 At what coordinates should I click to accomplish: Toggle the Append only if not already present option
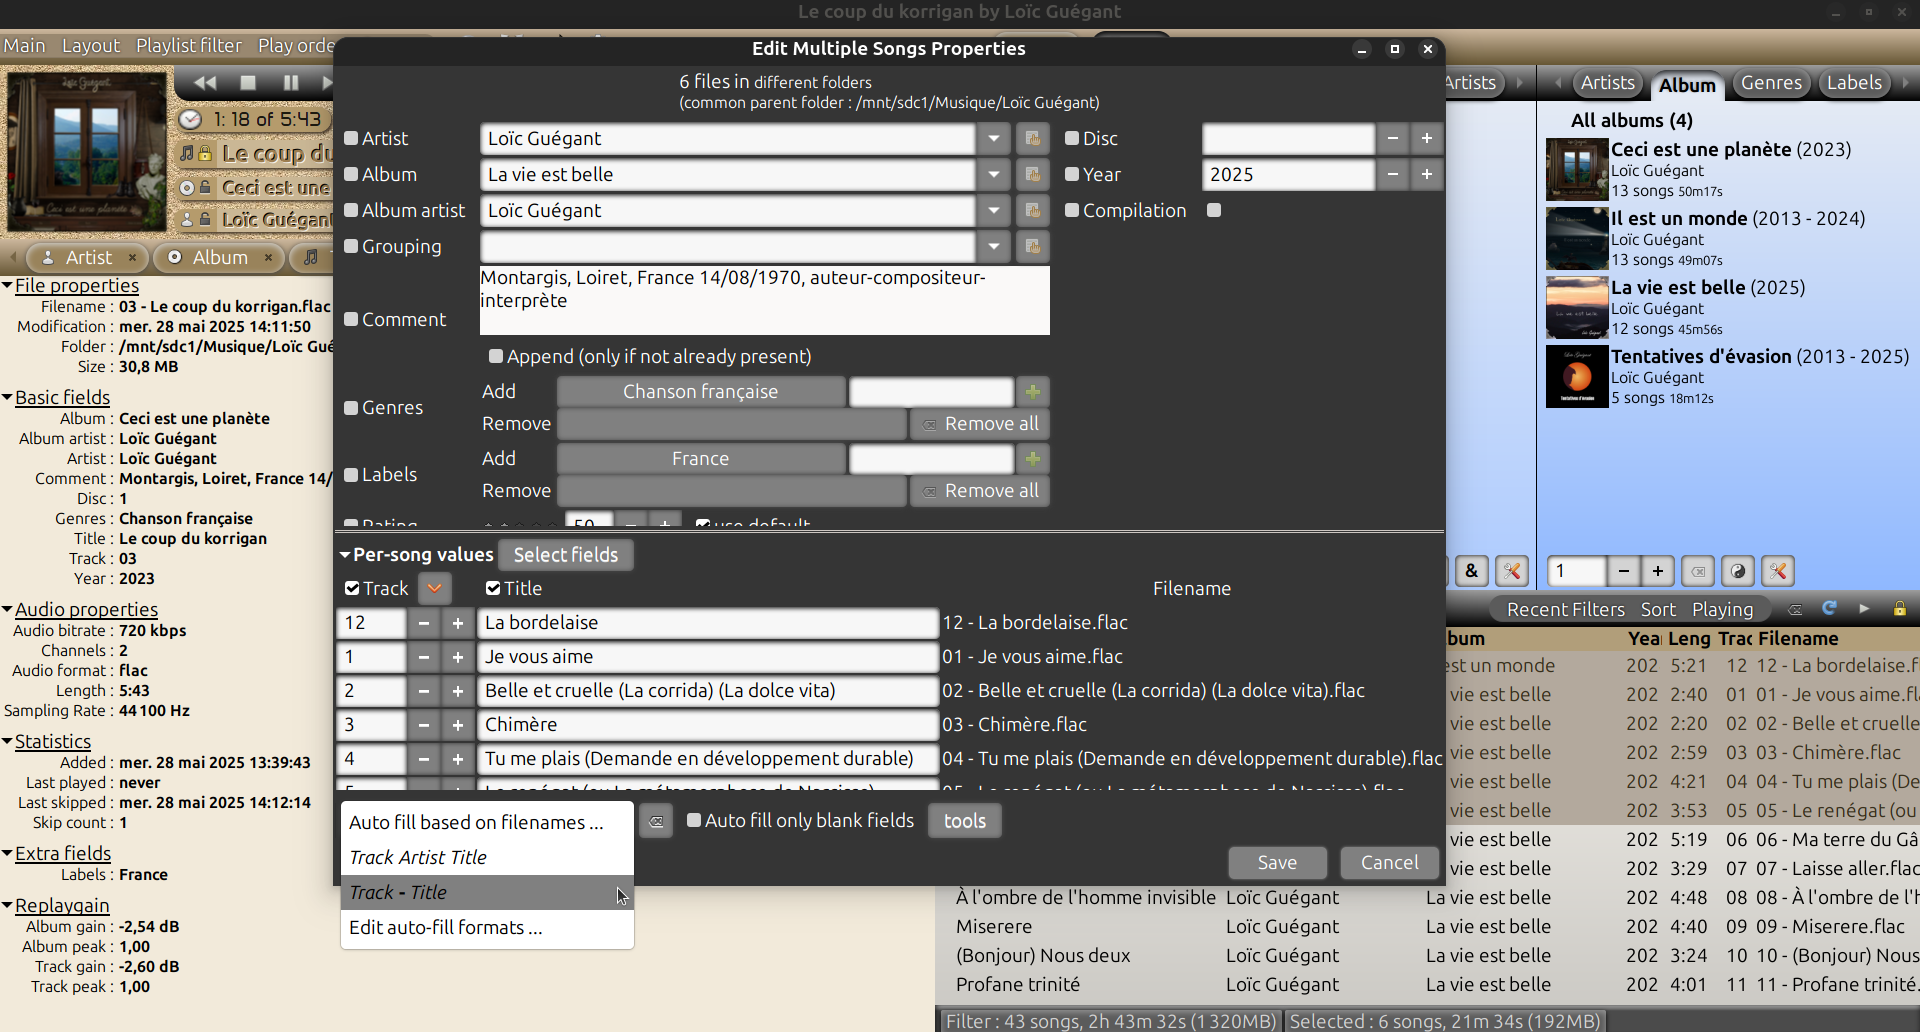(495, 356)
